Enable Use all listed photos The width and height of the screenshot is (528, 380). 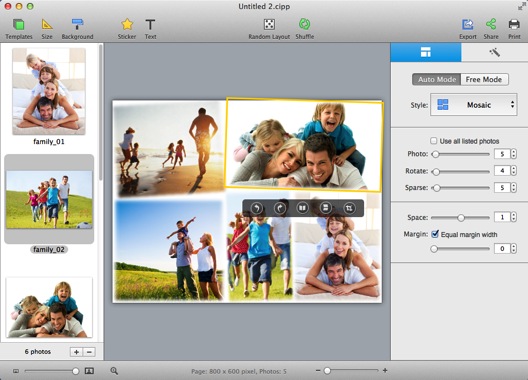[434, 141]
